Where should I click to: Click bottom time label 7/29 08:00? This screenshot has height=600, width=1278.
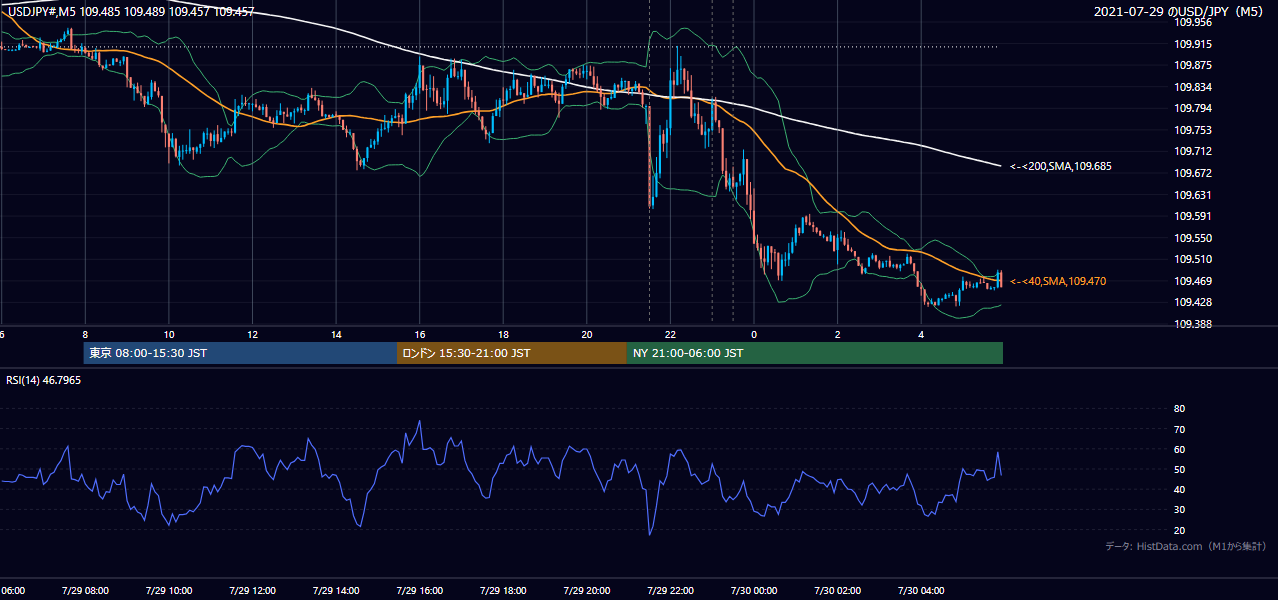coord(85,591)
